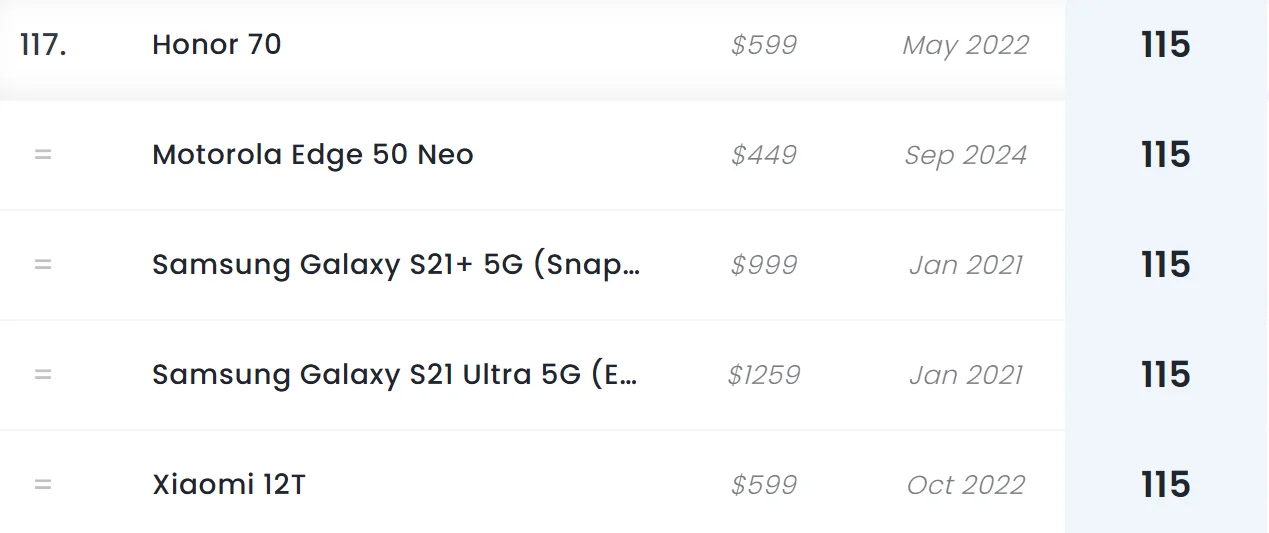Click the 115 score in the Xiaomi 12T row
The height and width of the screenshot is (533, 1269).
(x=1165, y=485)
